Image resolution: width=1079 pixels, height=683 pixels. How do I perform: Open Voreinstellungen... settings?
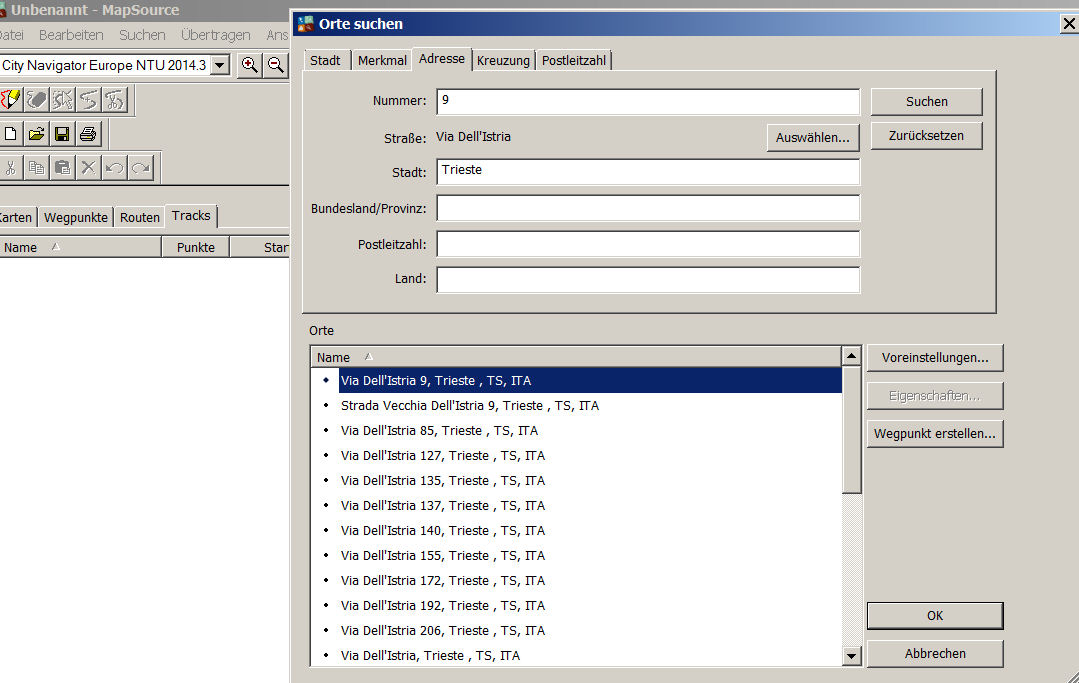click(934, 358)
